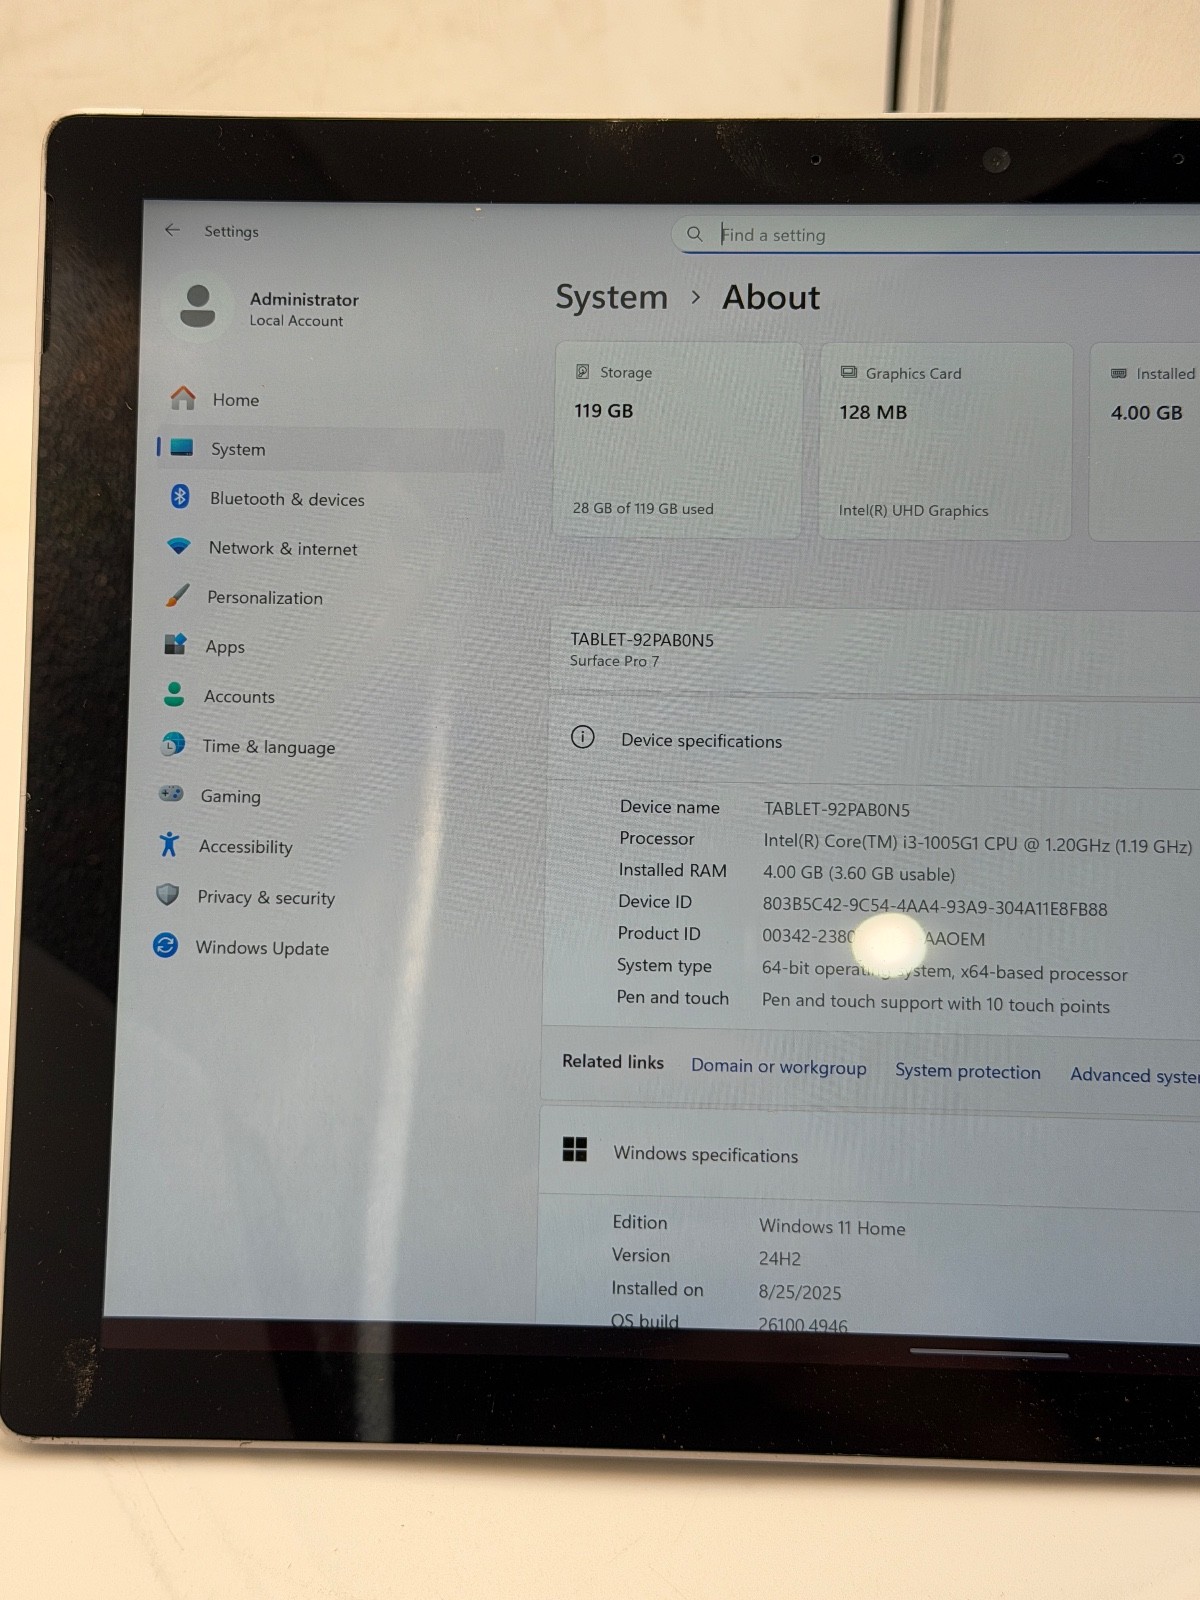
Task: Open the Graphics Card 128 MB card
Action: tap(946, 442)
